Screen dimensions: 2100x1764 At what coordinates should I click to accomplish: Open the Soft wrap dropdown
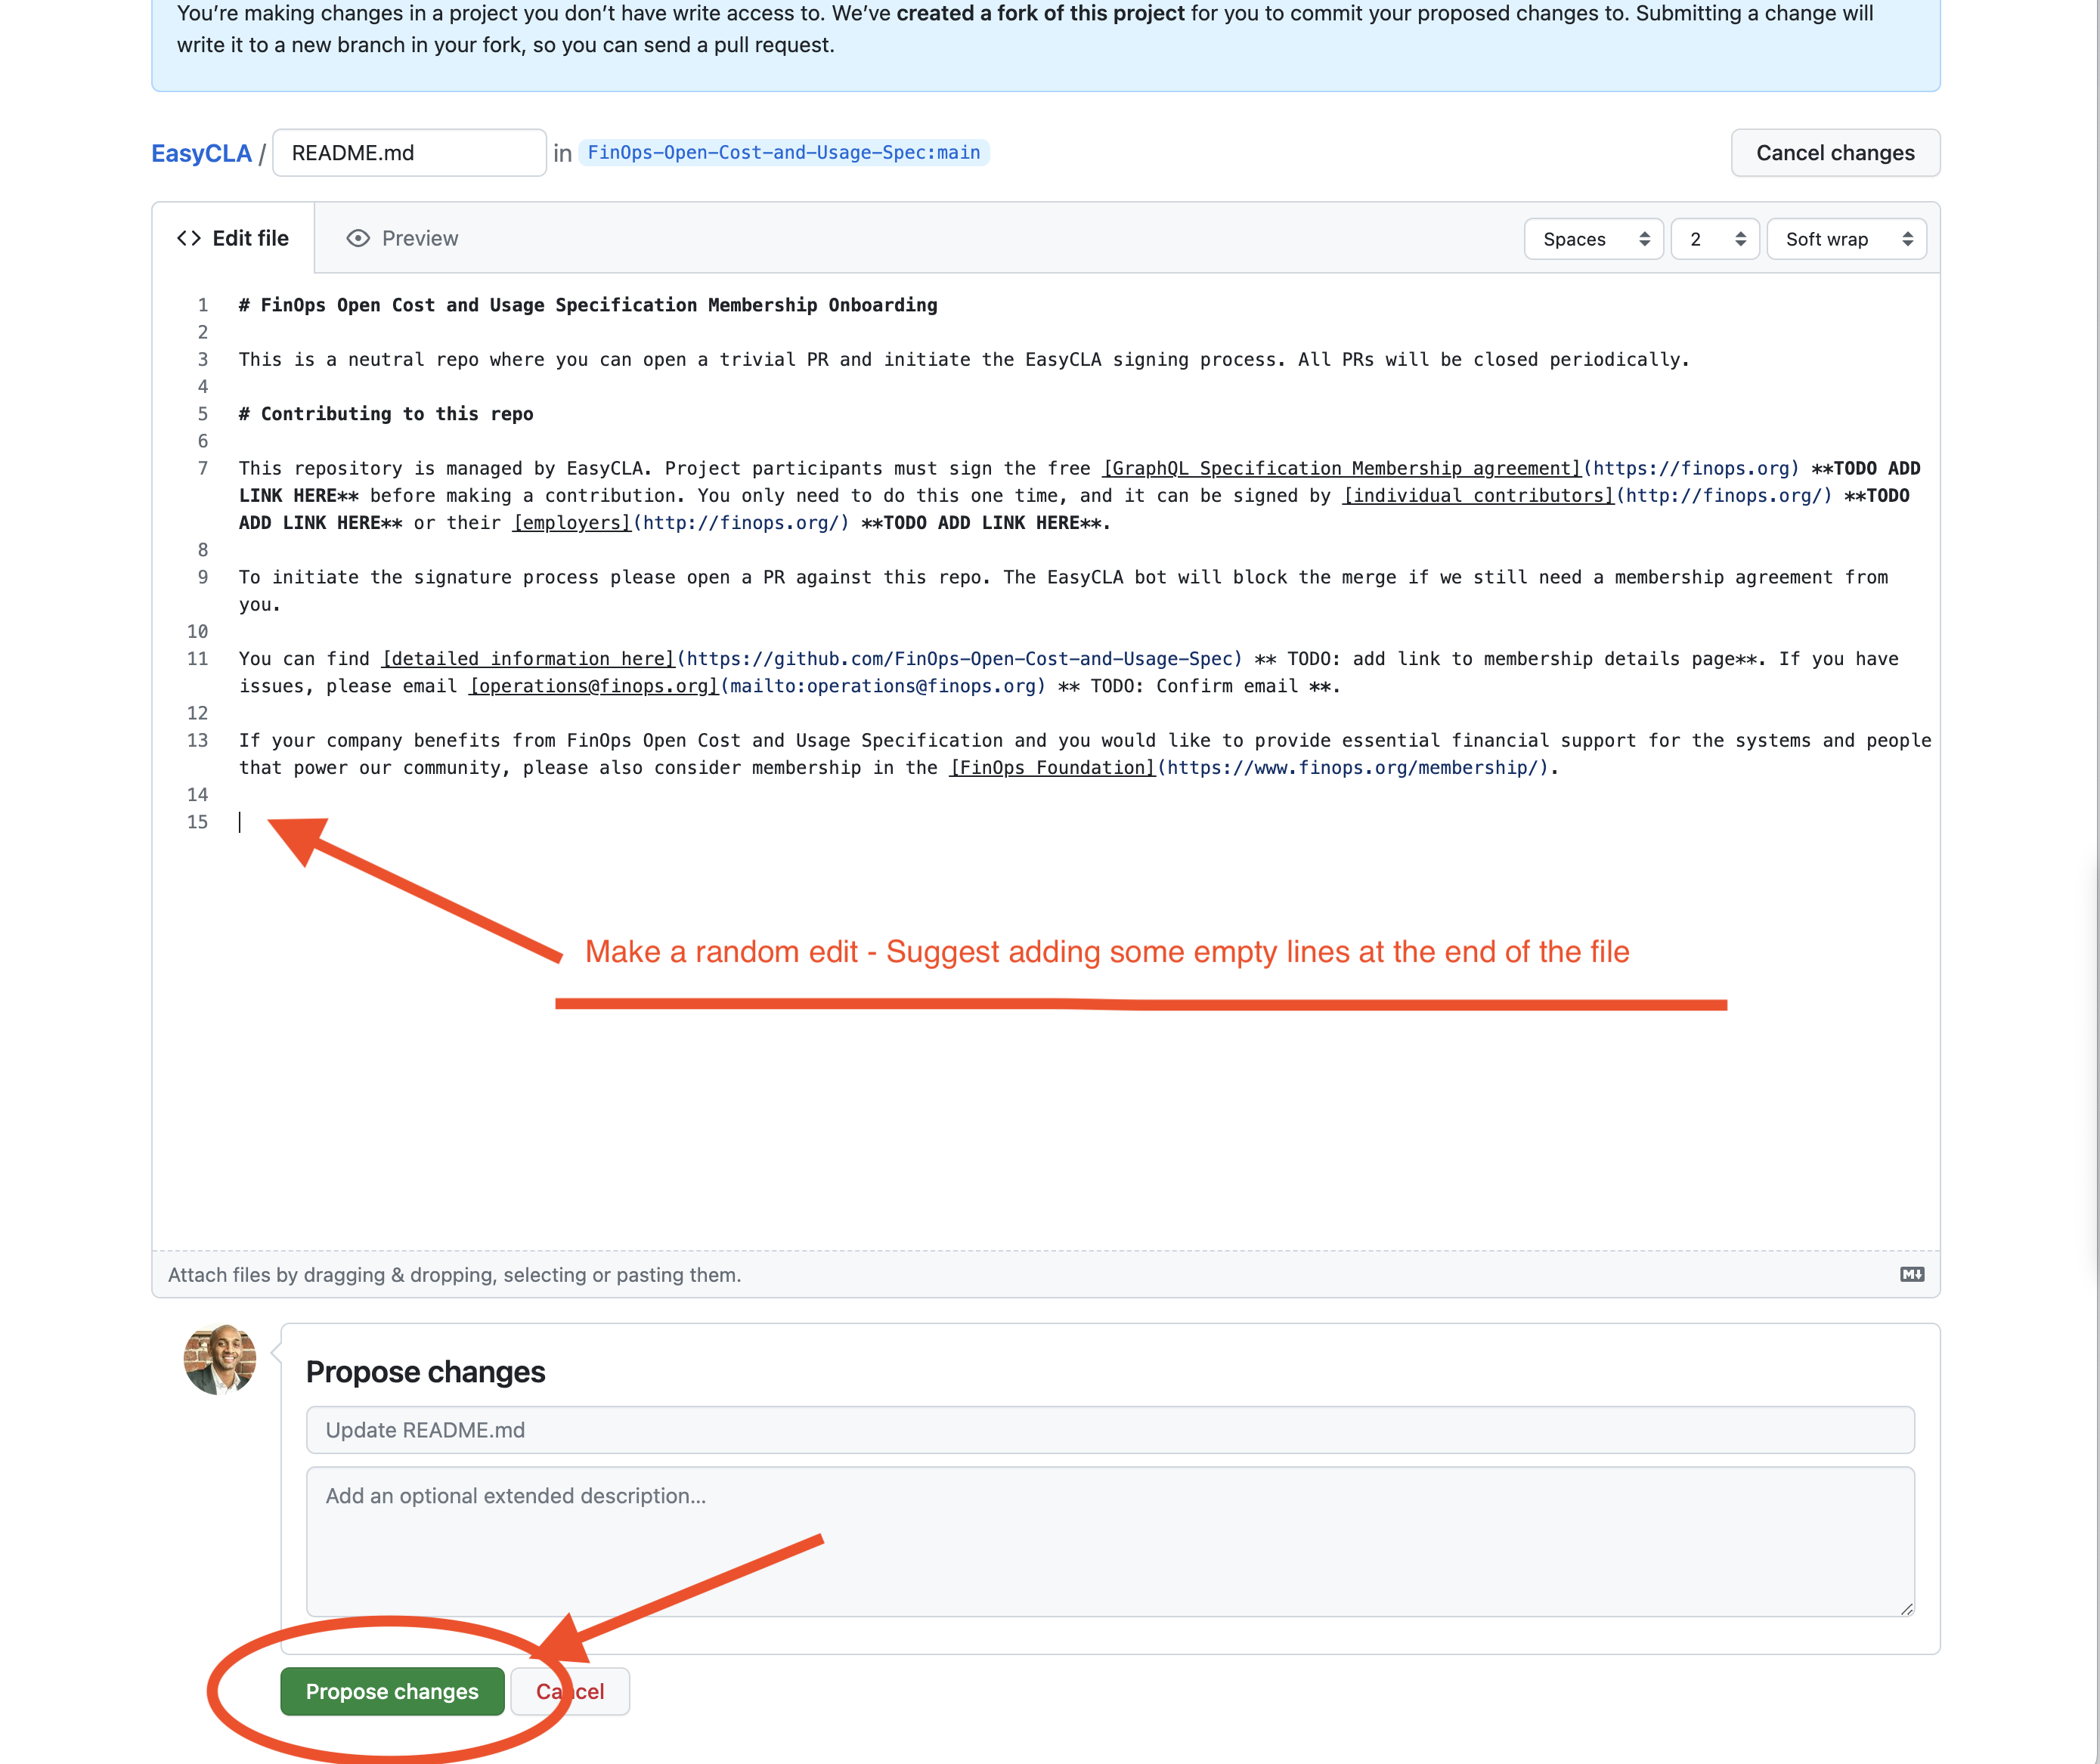[x=1844, y=238]
